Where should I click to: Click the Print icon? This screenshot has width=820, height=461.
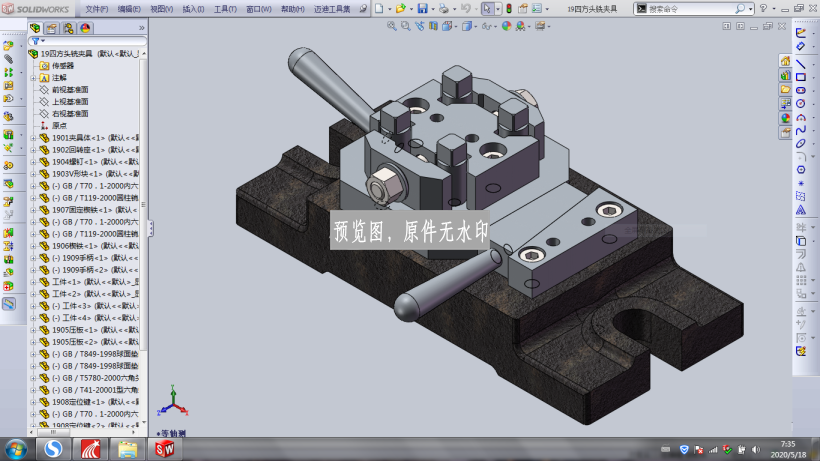[x=443, y=8]
